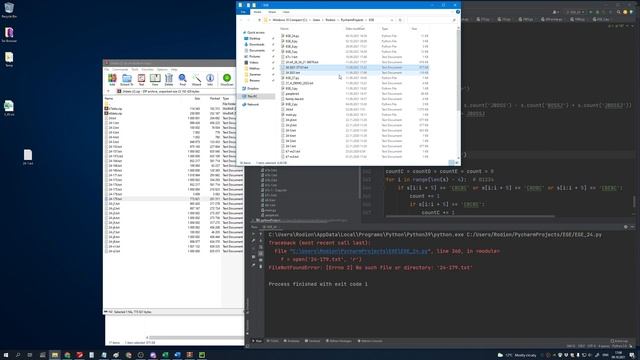
Task: Click the green VirusScan icon in WinRAR
Action: coord(227,79)
